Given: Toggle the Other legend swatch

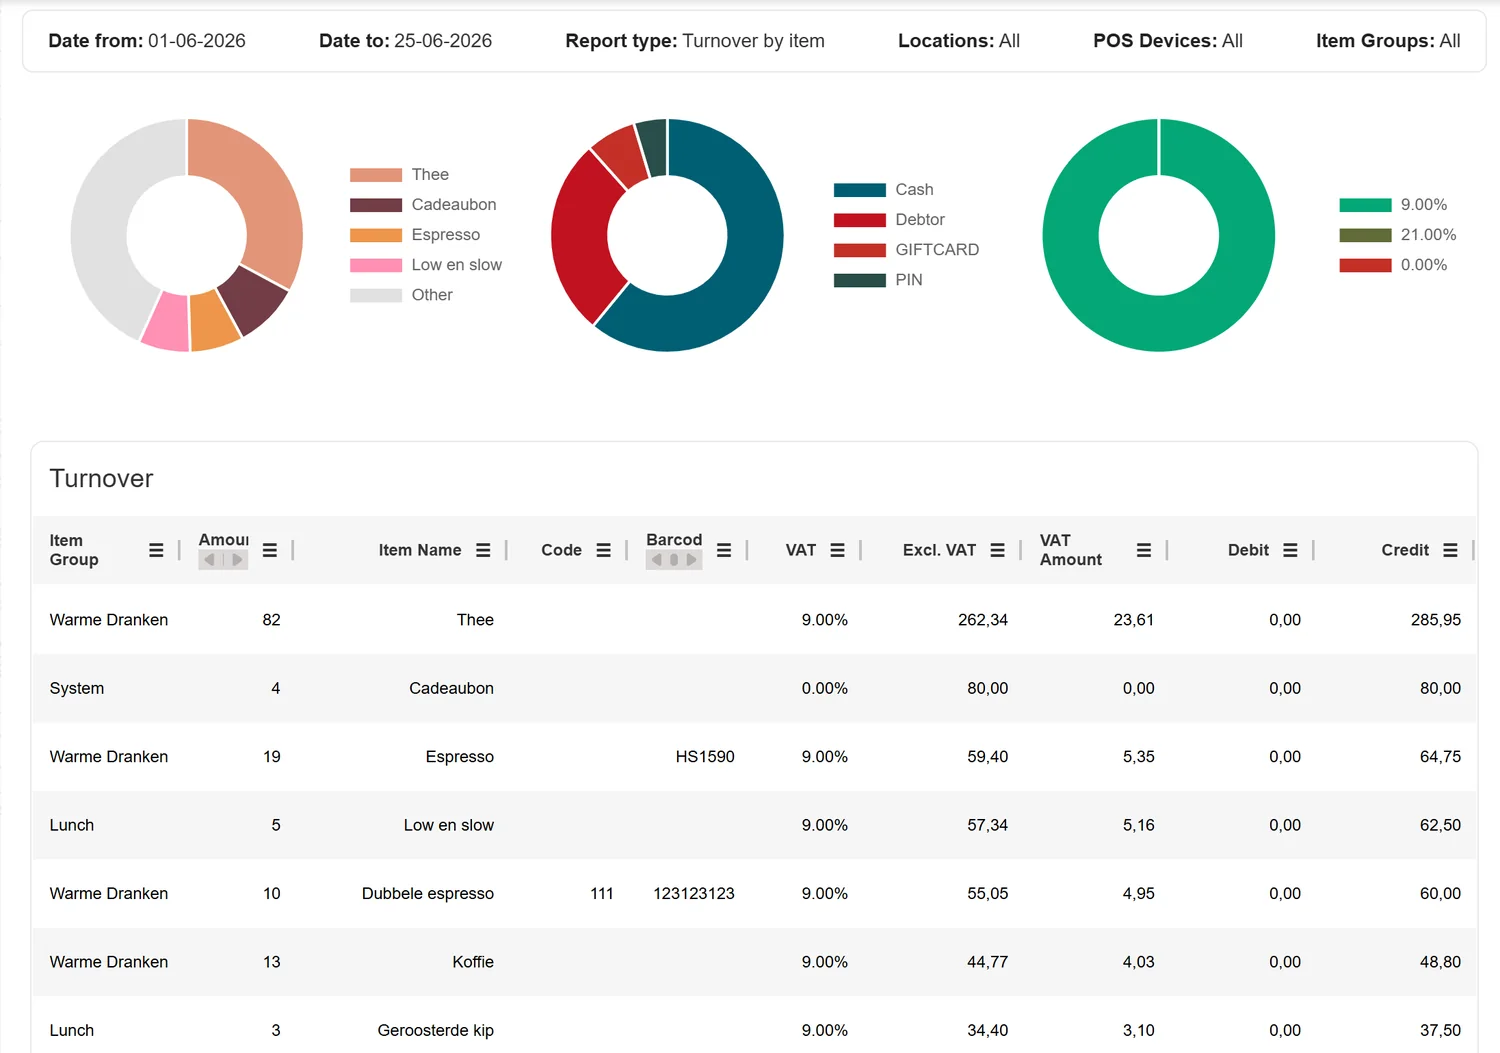Looking at the screenshot, I should coord(375,295).
